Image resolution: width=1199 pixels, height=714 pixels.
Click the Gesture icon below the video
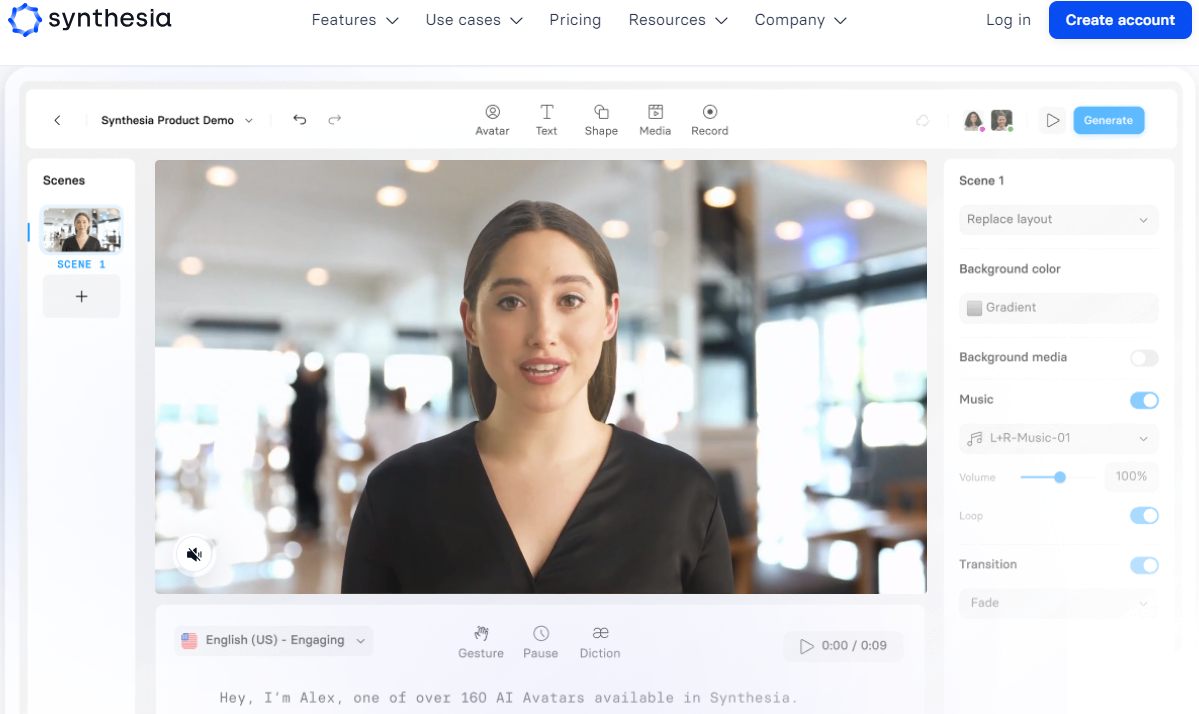point(481,634)
